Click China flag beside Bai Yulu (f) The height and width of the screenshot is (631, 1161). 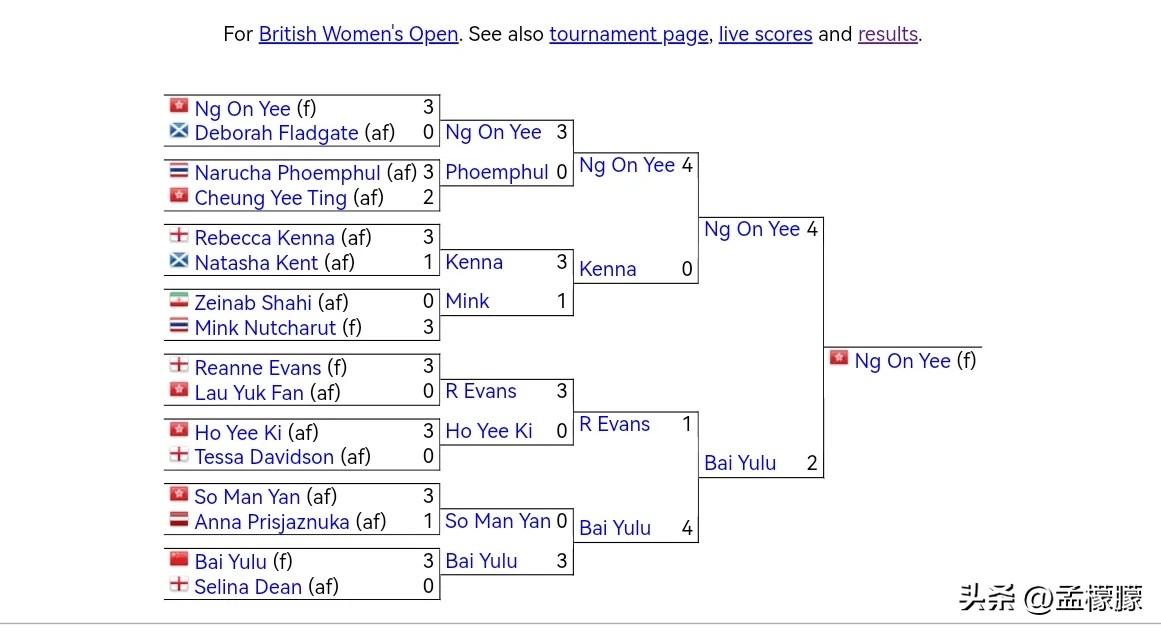179,559
